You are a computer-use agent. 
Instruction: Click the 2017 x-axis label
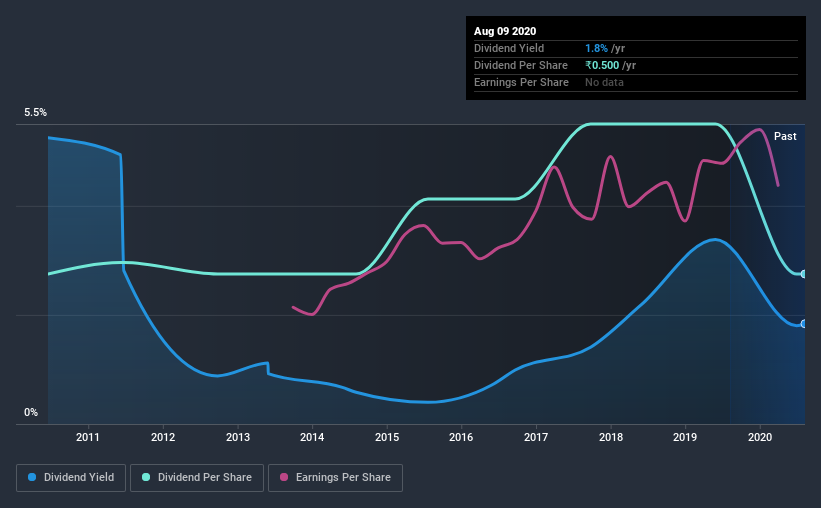[536, 437]
